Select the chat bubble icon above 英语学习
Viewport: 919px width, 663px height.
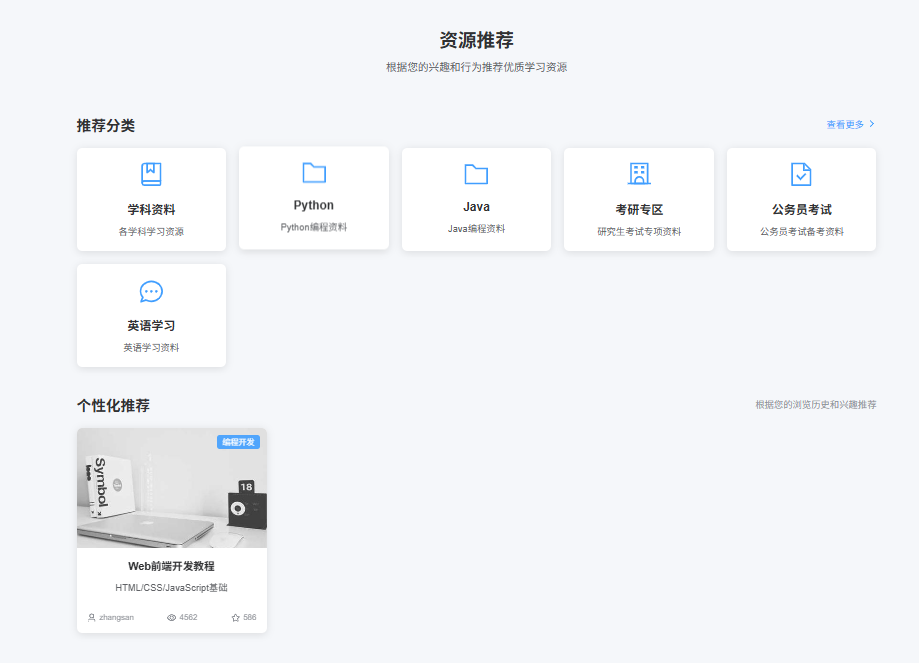(150, 291)
